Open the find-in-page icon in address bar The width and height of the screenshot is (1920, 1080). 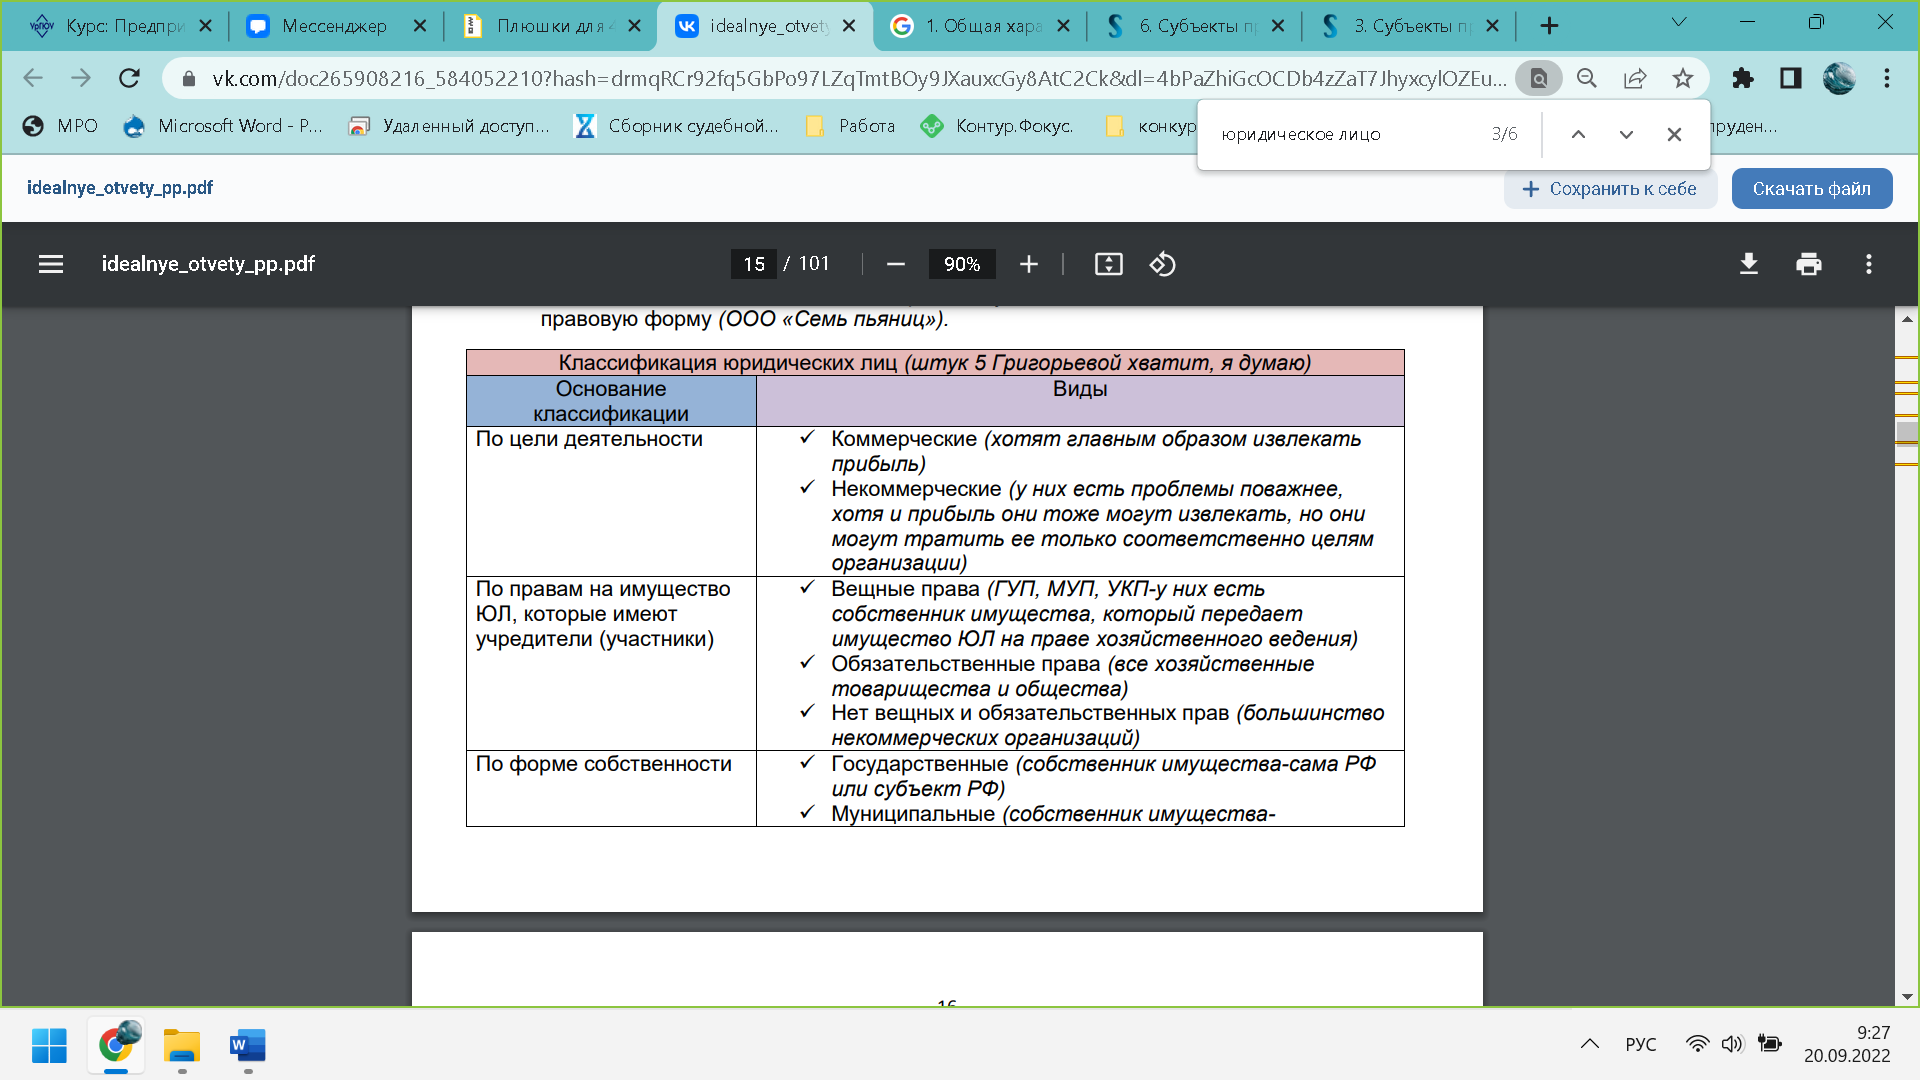pyautogui.click(x=1539, y=78)
